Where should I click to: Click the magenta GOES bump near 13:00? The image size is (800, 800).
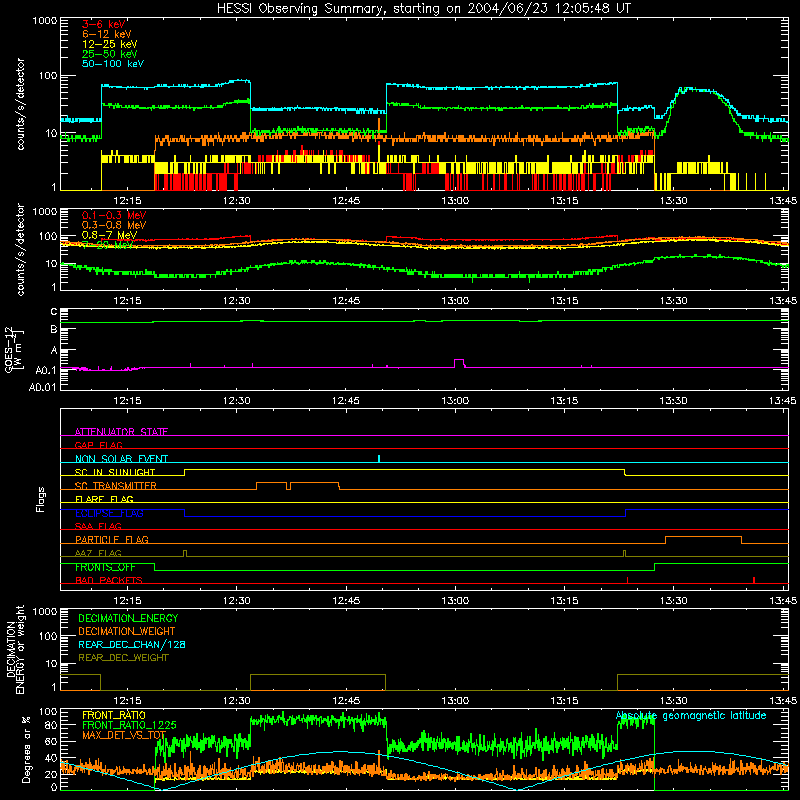click(x=459, y=363)
